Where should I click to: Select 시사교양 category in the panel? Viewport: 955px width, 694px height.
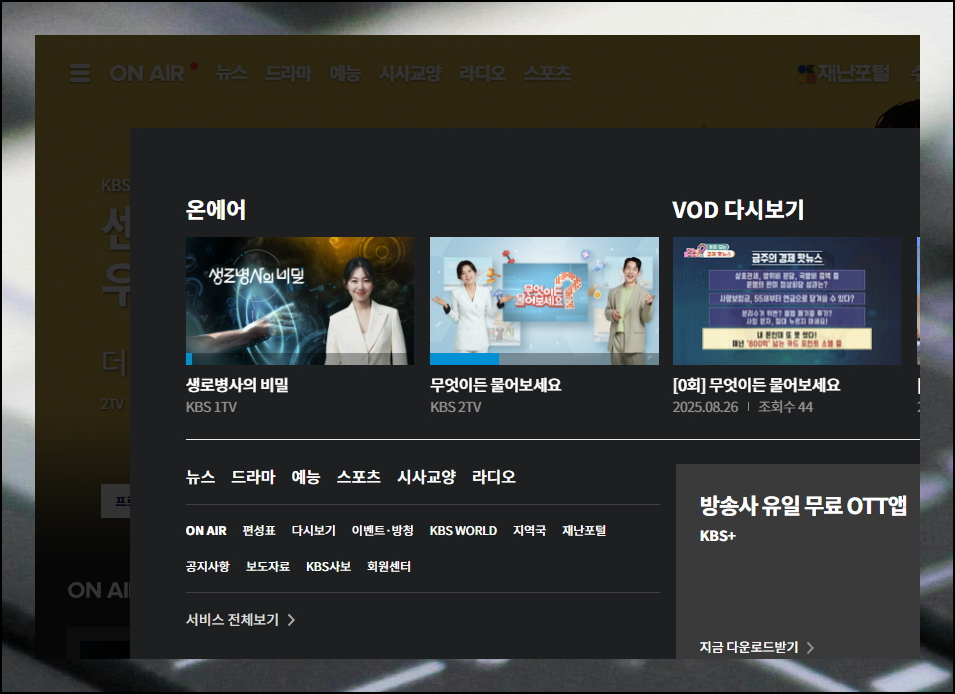coord(426,476)
